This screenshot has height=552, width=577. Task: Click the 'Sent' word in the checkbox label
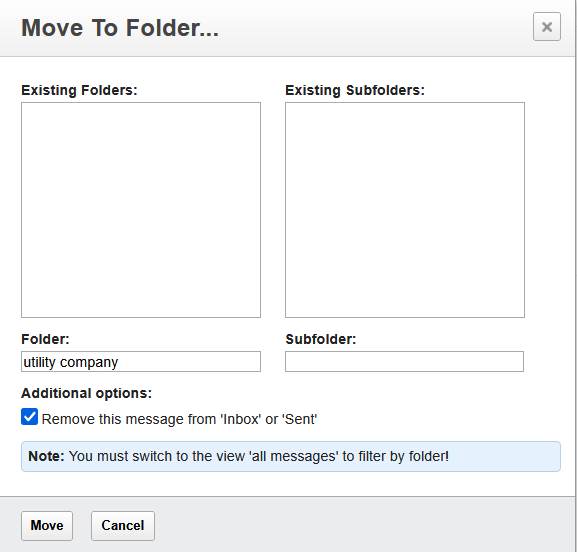(x=300, y=419)
